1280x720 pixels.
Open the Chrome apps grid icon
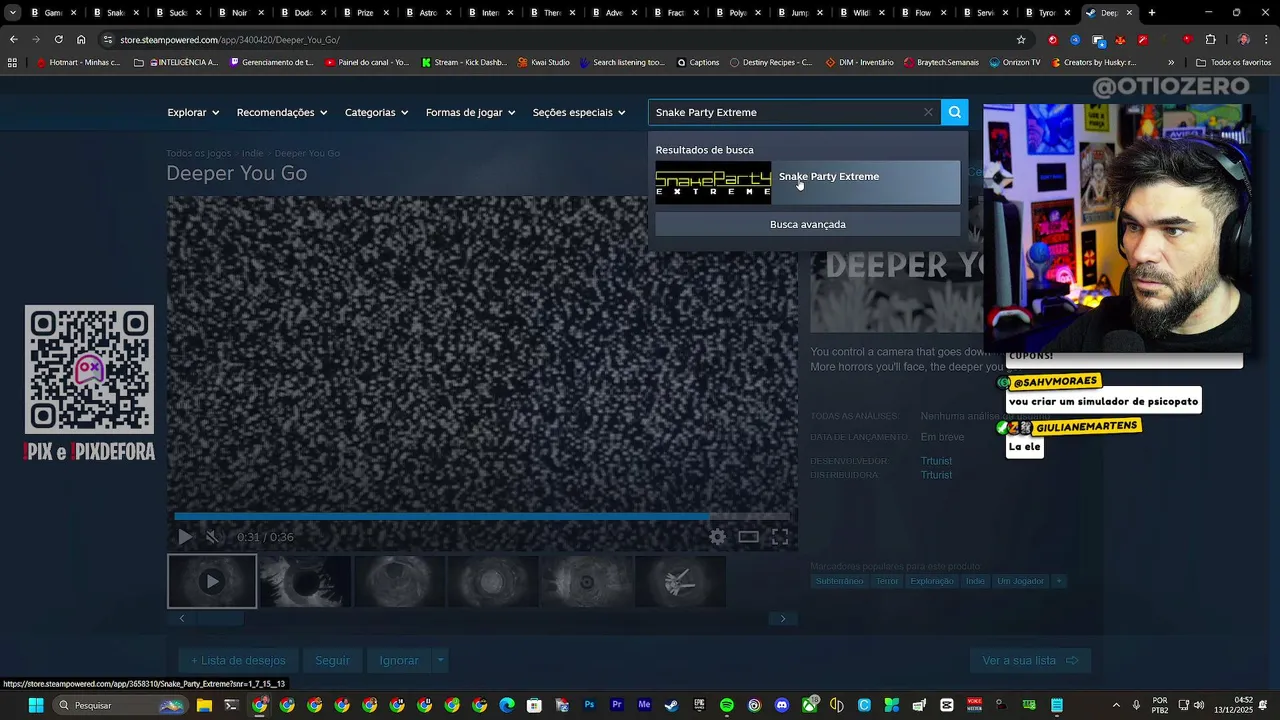point(12,62)
